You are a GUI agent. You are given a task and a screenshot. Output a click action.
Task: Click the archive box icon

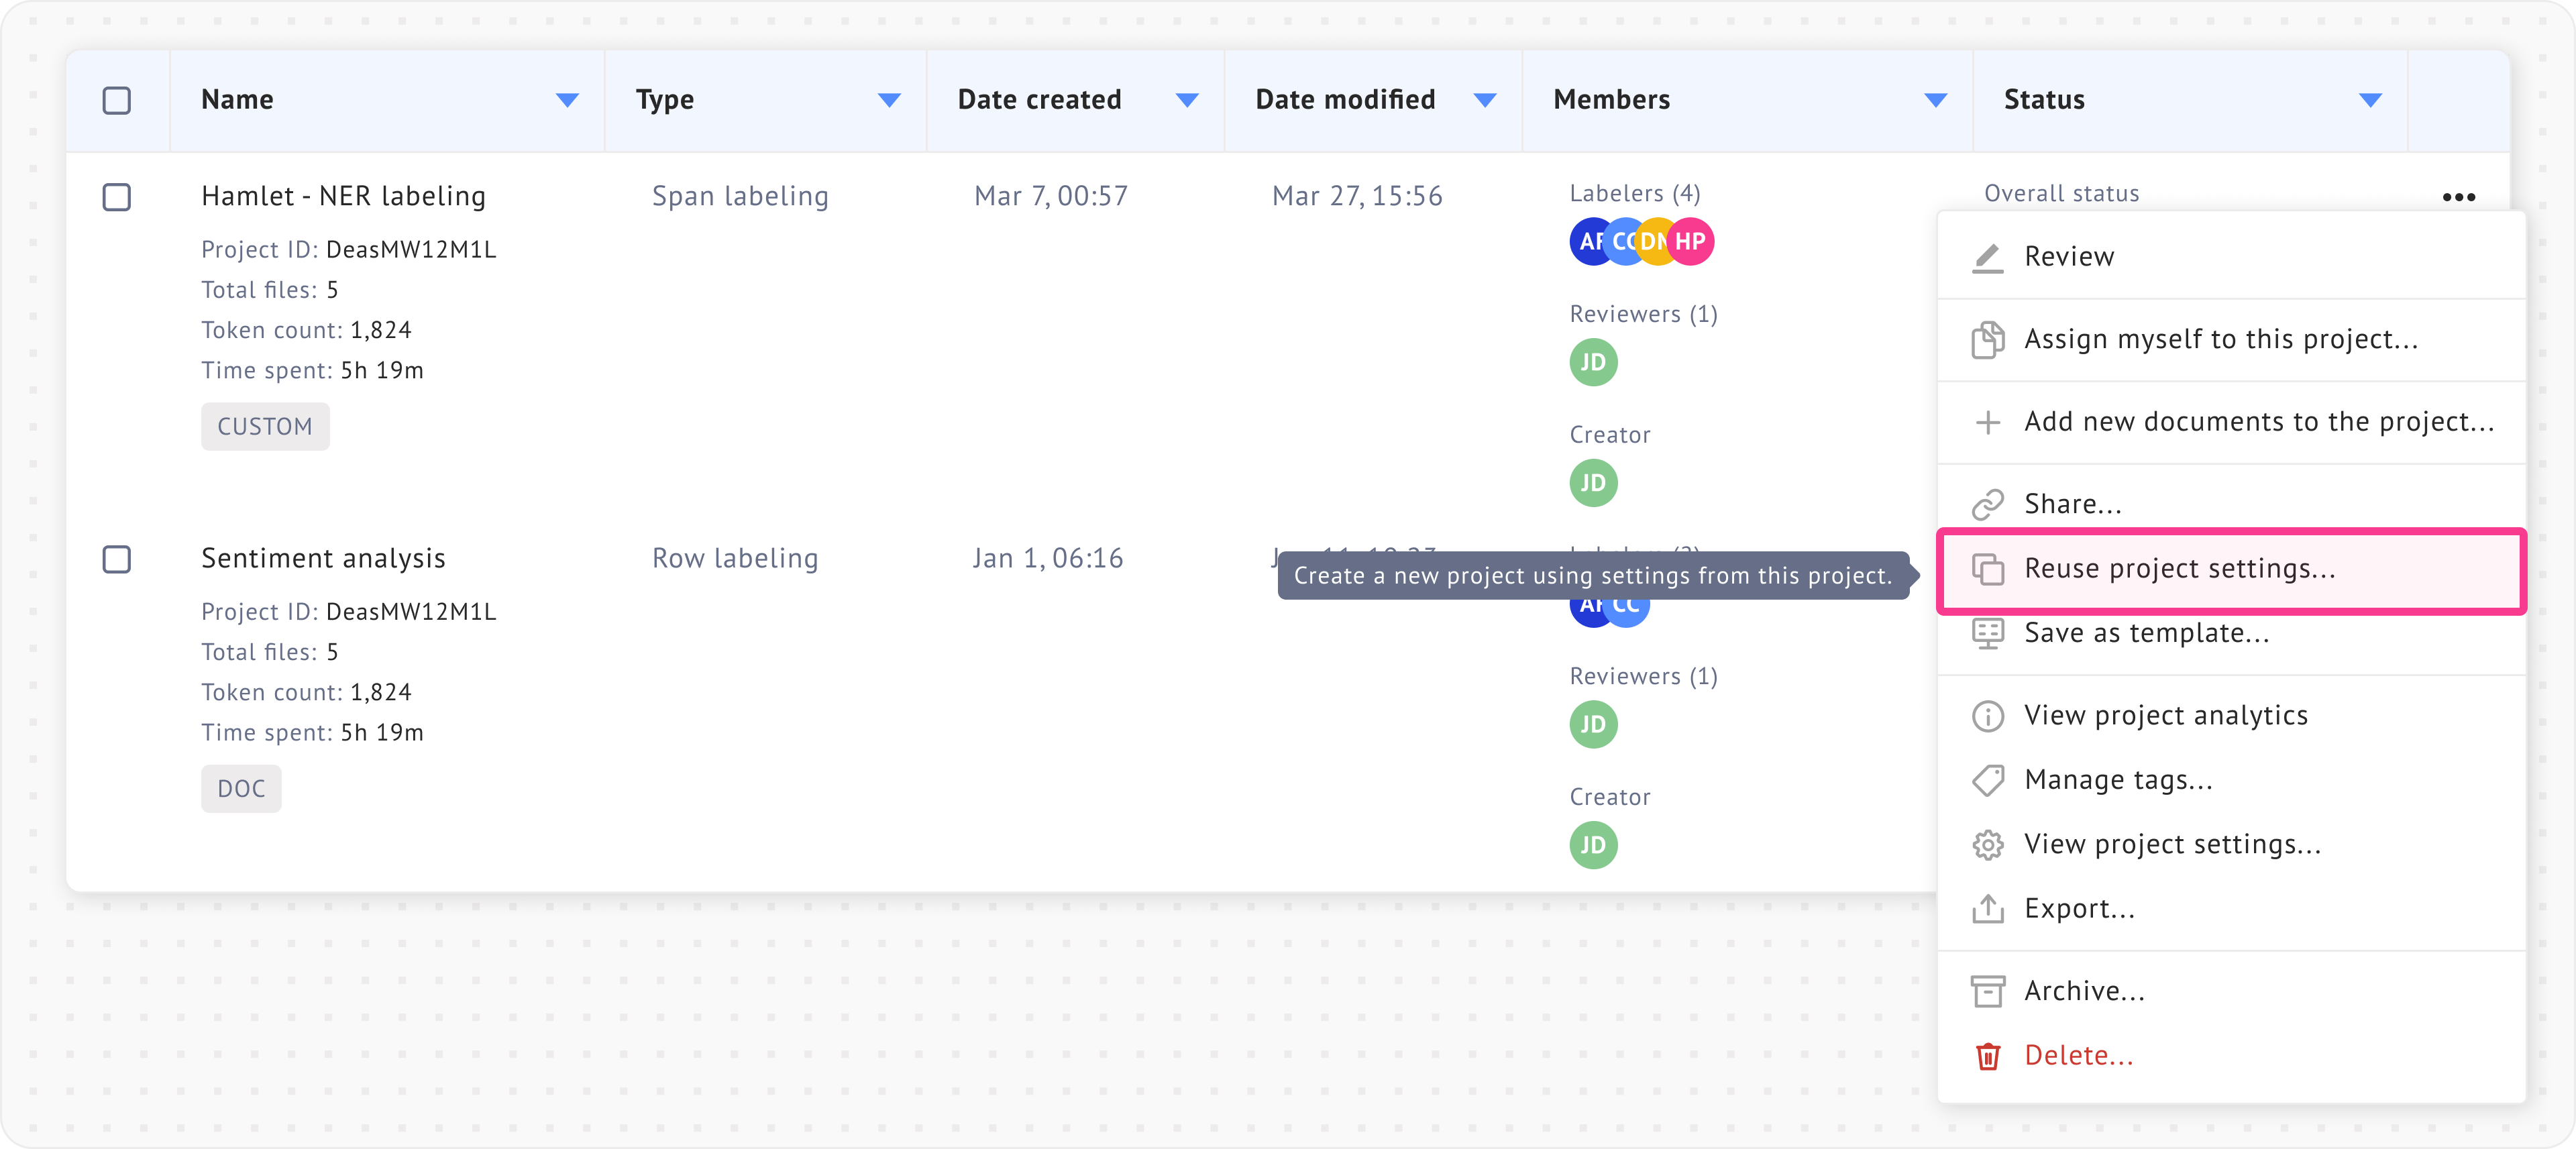(1987, 991)
